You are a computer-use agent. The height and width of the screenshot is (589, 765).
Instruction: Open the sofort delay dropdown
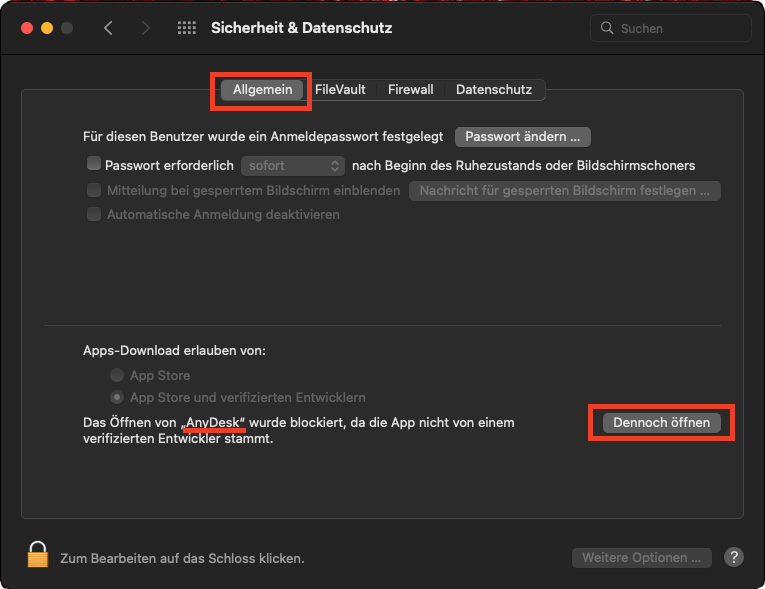[x=293, y=166]
